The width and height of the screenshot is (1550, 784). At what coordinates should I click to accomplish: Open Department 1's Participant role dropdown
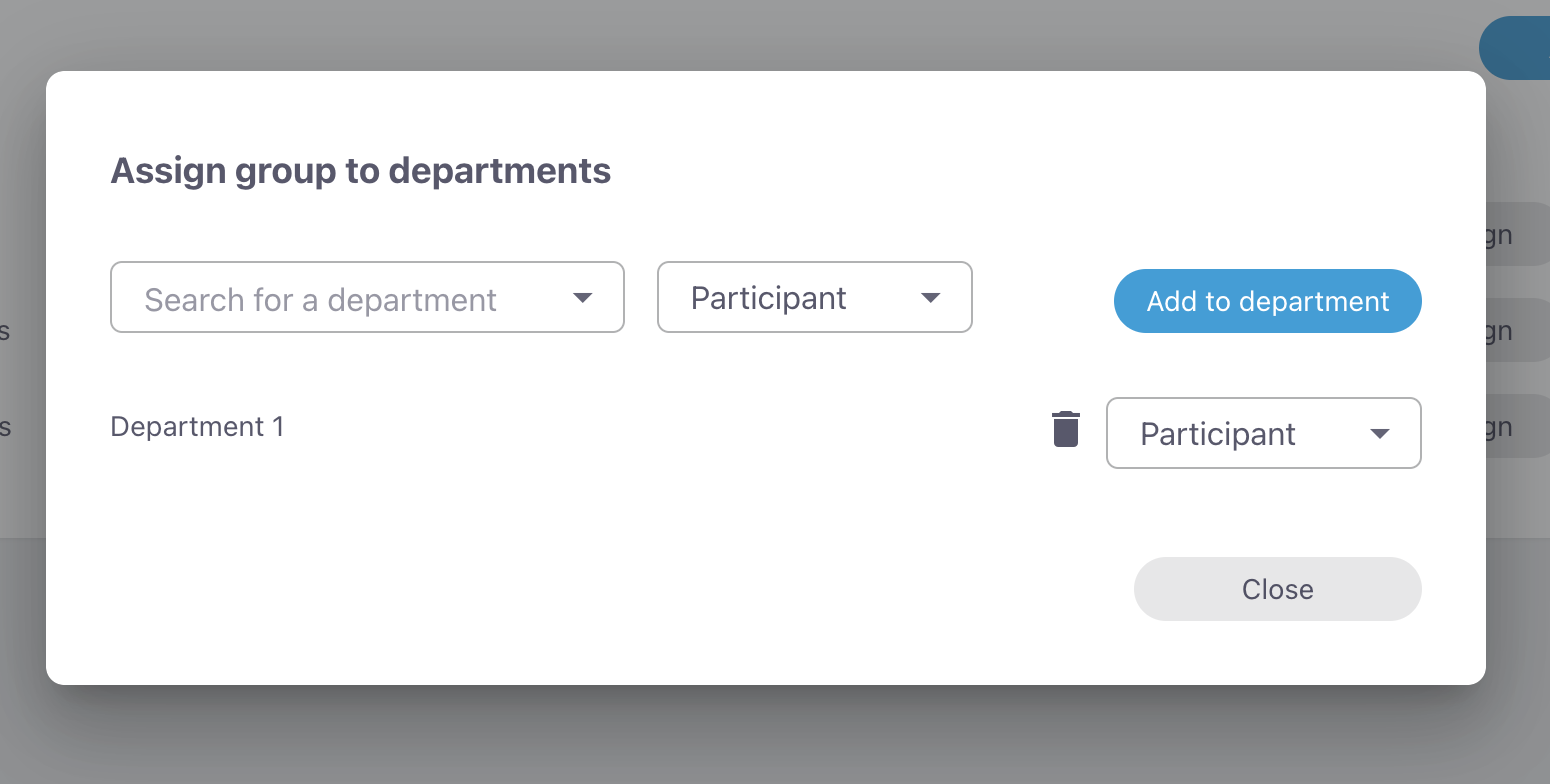click(1263, 434)
